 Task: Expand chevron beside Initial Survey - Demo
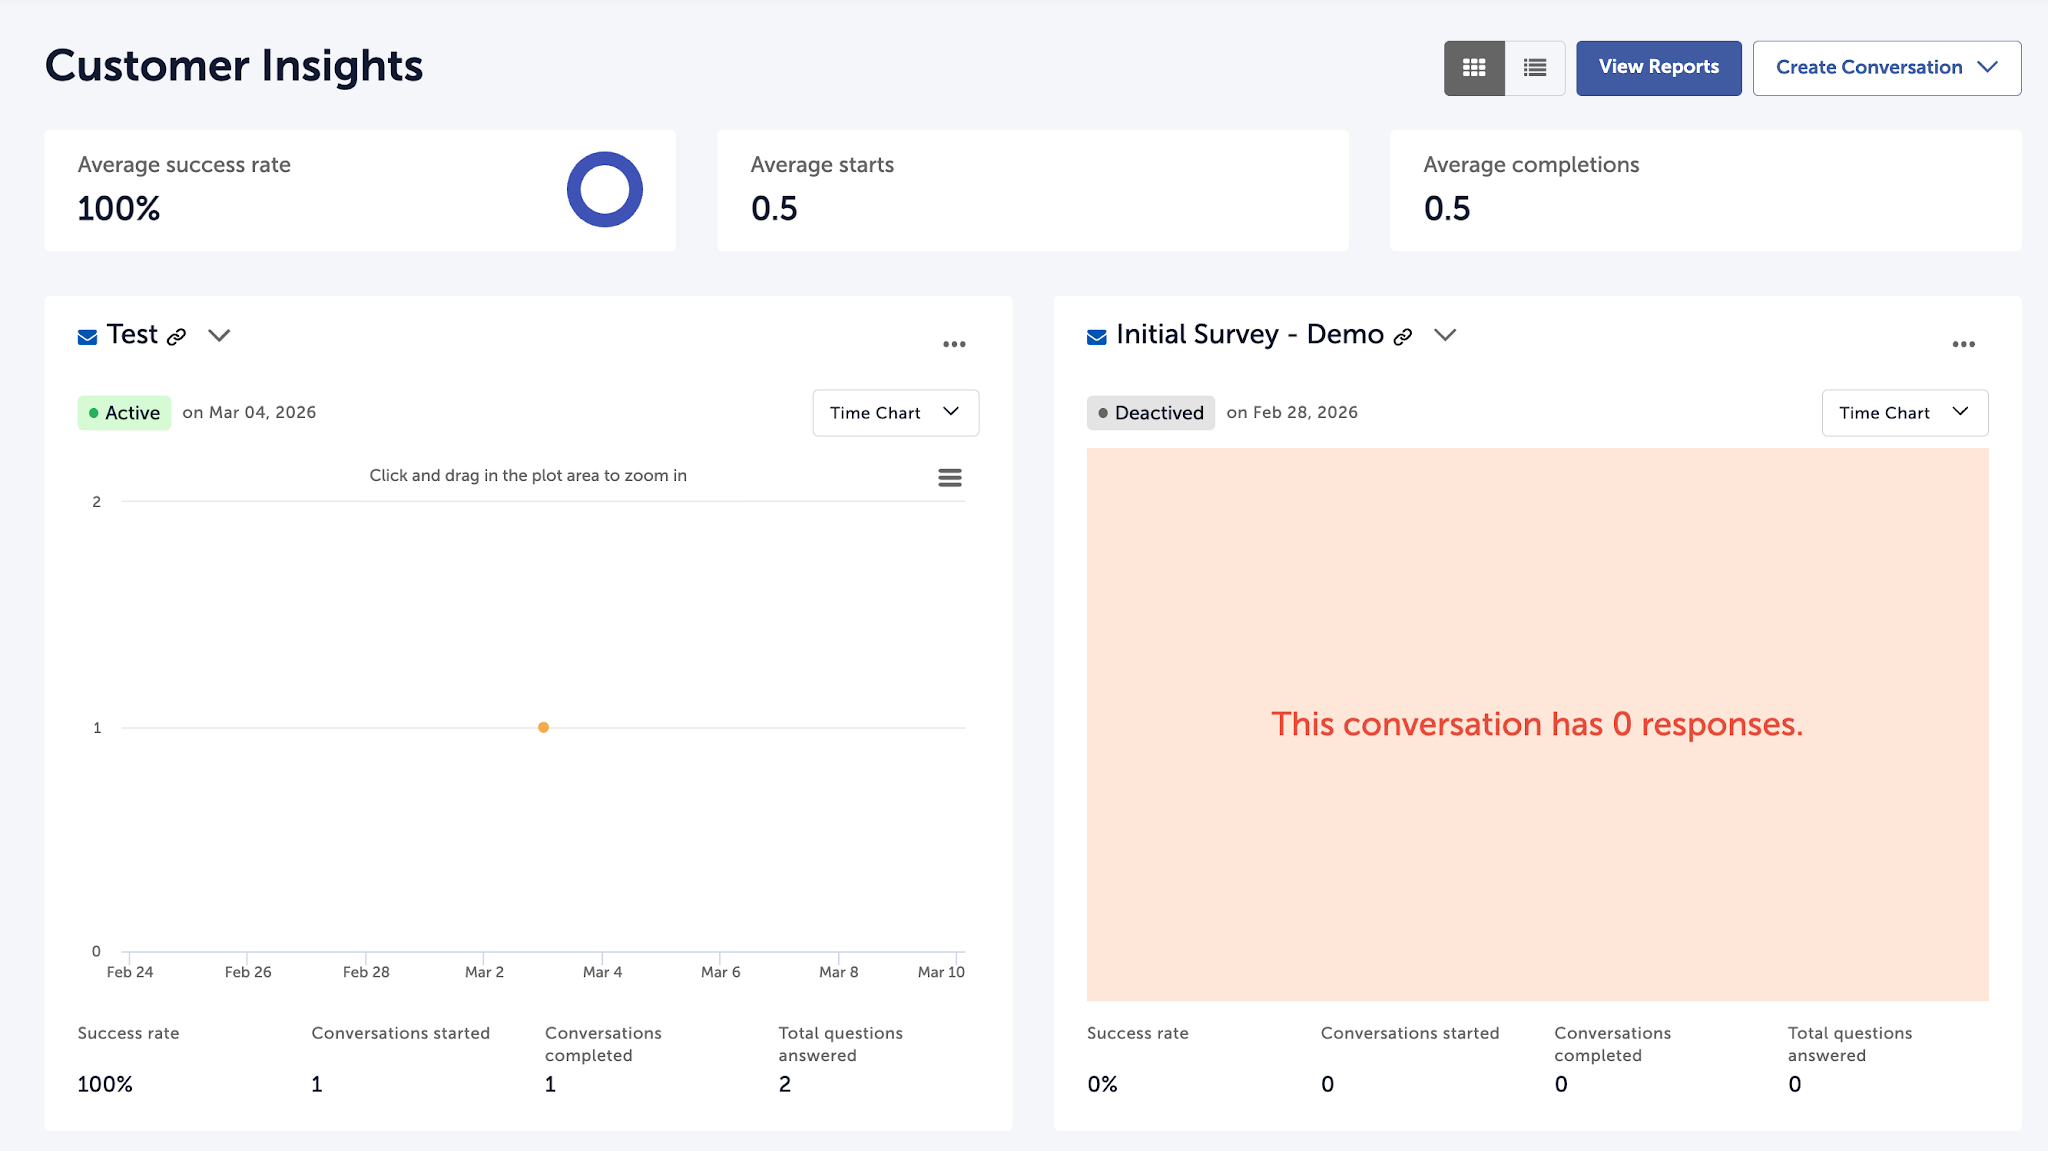pos(1445,336)
